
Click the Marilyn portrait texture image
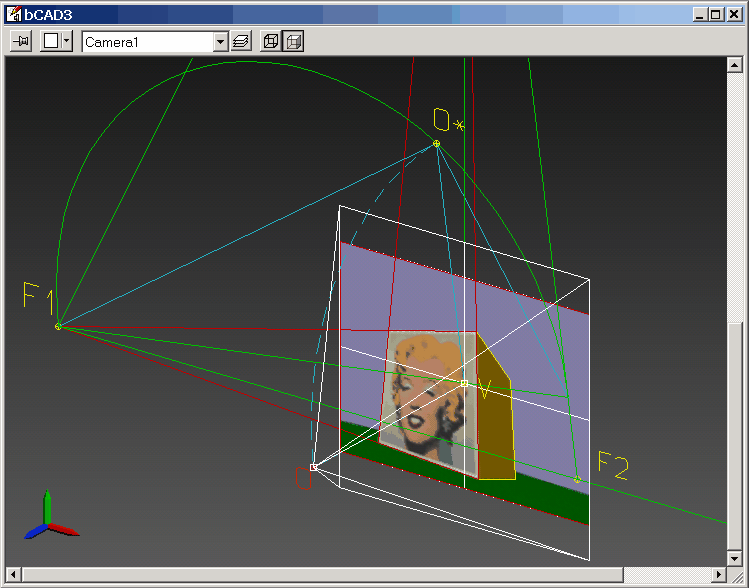tap(428, 404)
